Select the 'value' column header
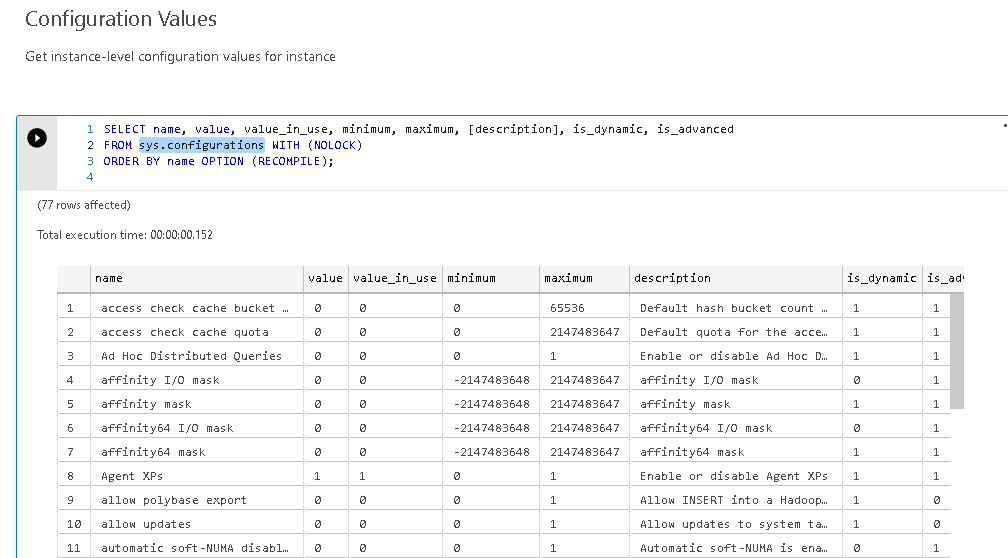Image resolution: width=1008 pixels, height=558 pixels. pos(325,278)
